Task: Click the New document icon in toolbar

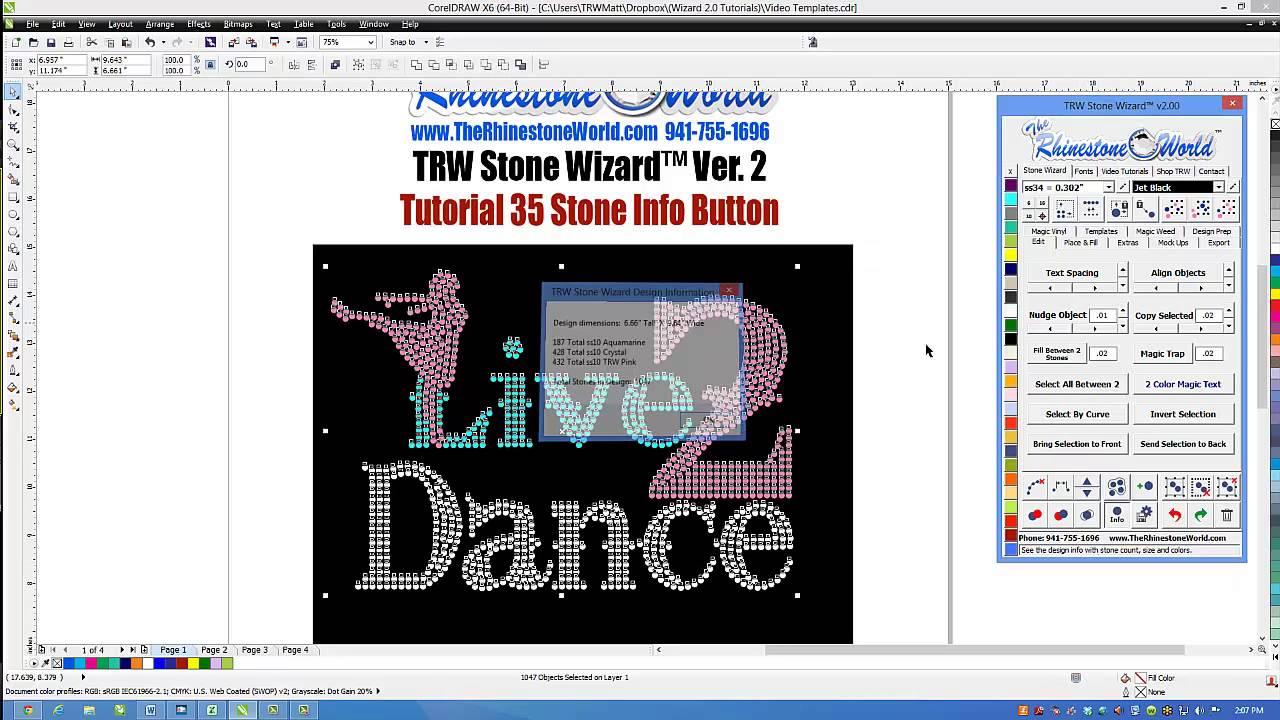Action: 16,42
